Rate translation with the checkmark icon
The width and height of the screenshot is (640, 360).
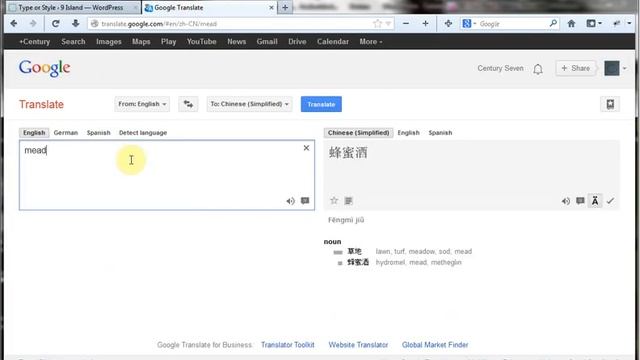[610, 201]
